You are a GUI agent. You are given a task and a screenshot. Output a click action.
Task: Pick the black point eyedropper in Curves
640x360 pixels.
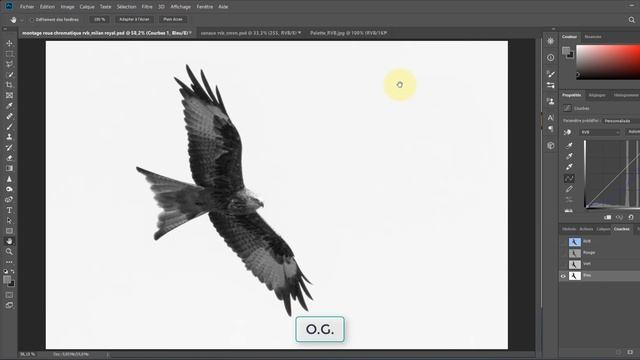(569, 145)
